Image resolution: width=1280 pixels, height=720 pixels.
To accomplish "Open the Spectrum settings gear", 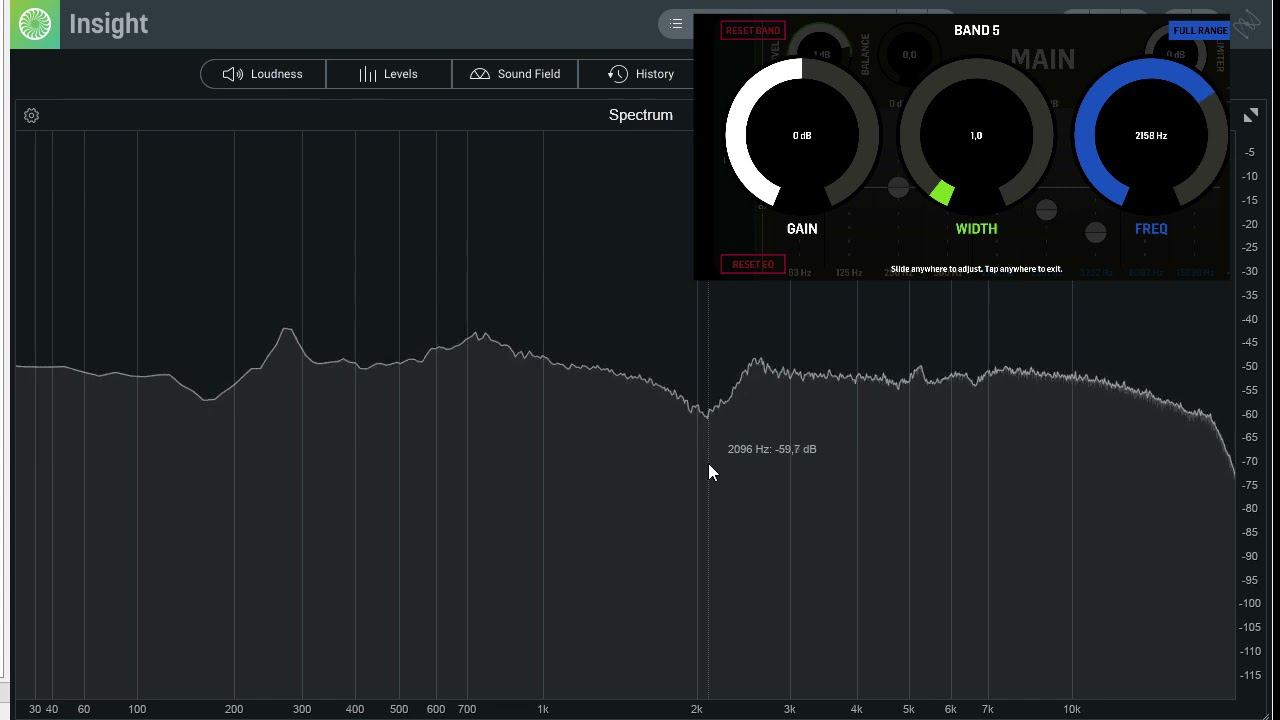I will [31, 116].
